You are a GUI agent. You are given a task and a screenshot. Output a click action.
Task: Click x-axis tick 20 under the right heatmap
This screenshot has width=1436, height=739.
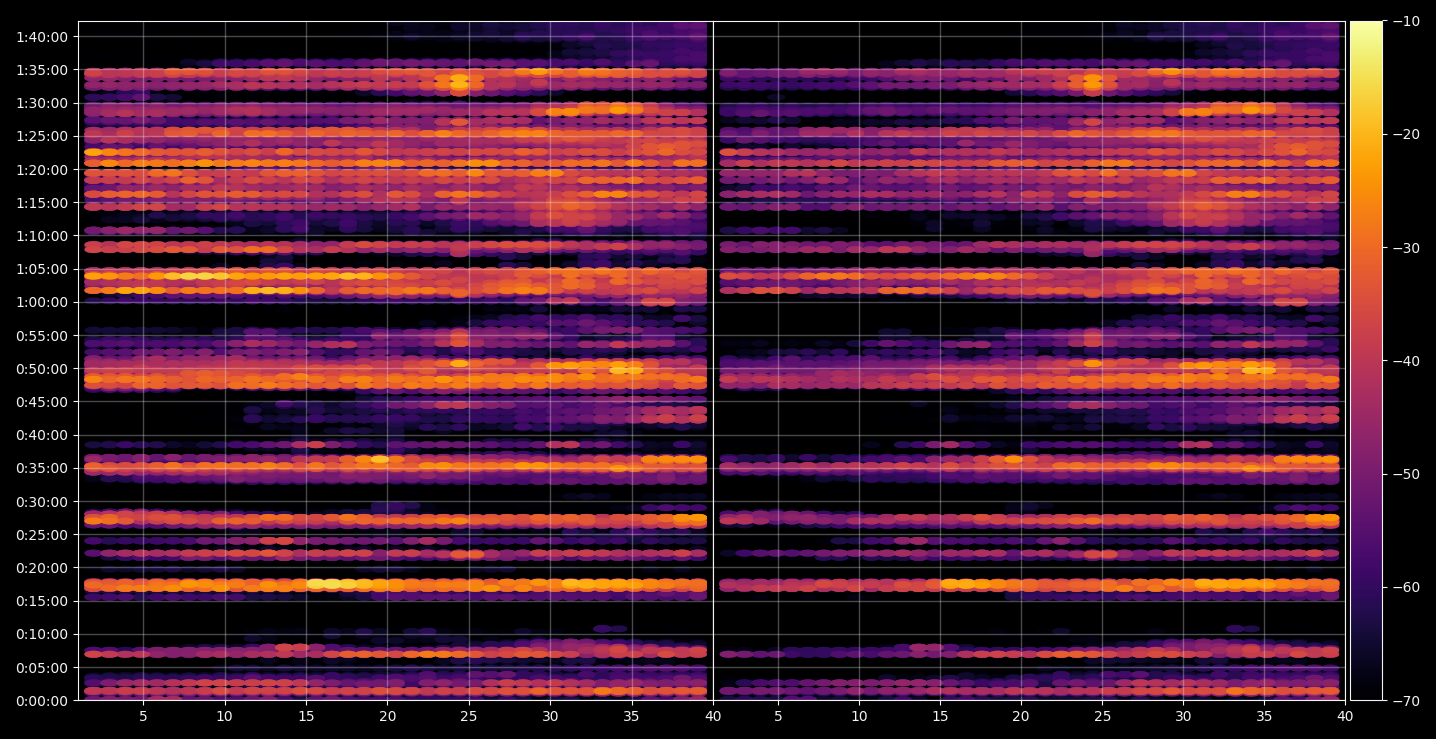click(x=1021, y=716)
